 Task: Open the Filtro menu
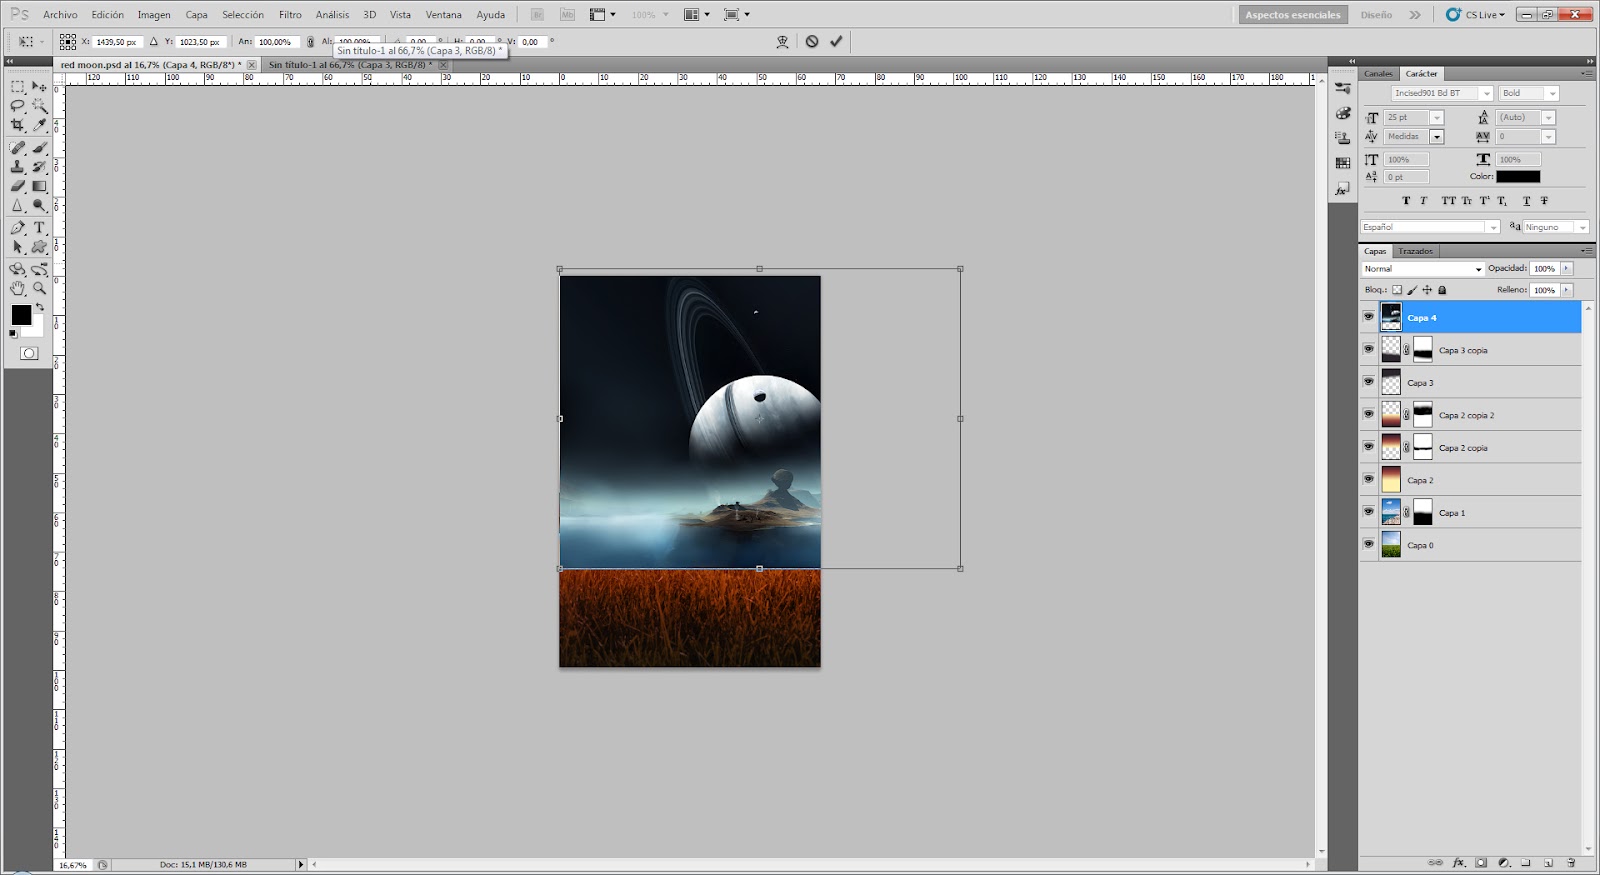pos(290,15)
